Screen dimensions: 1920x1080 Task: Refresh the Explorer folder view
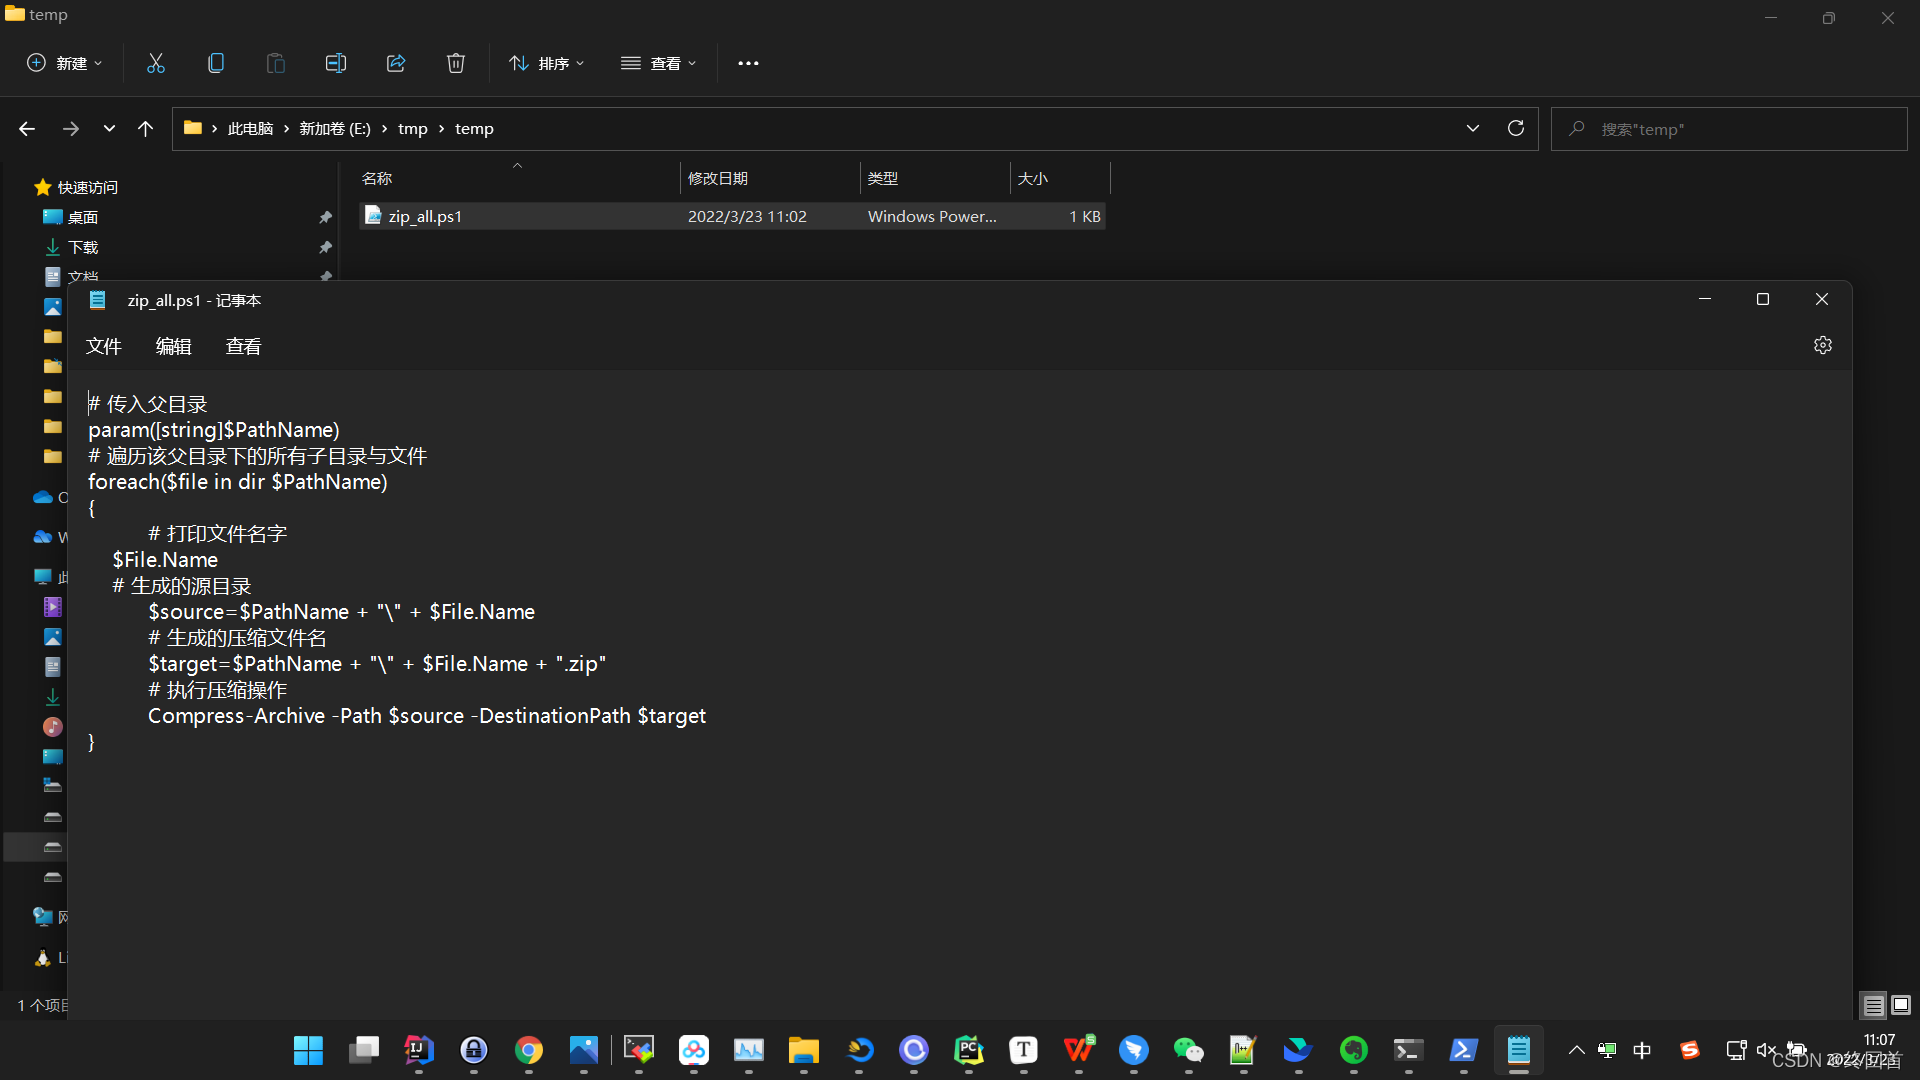tap(1516, 129)
